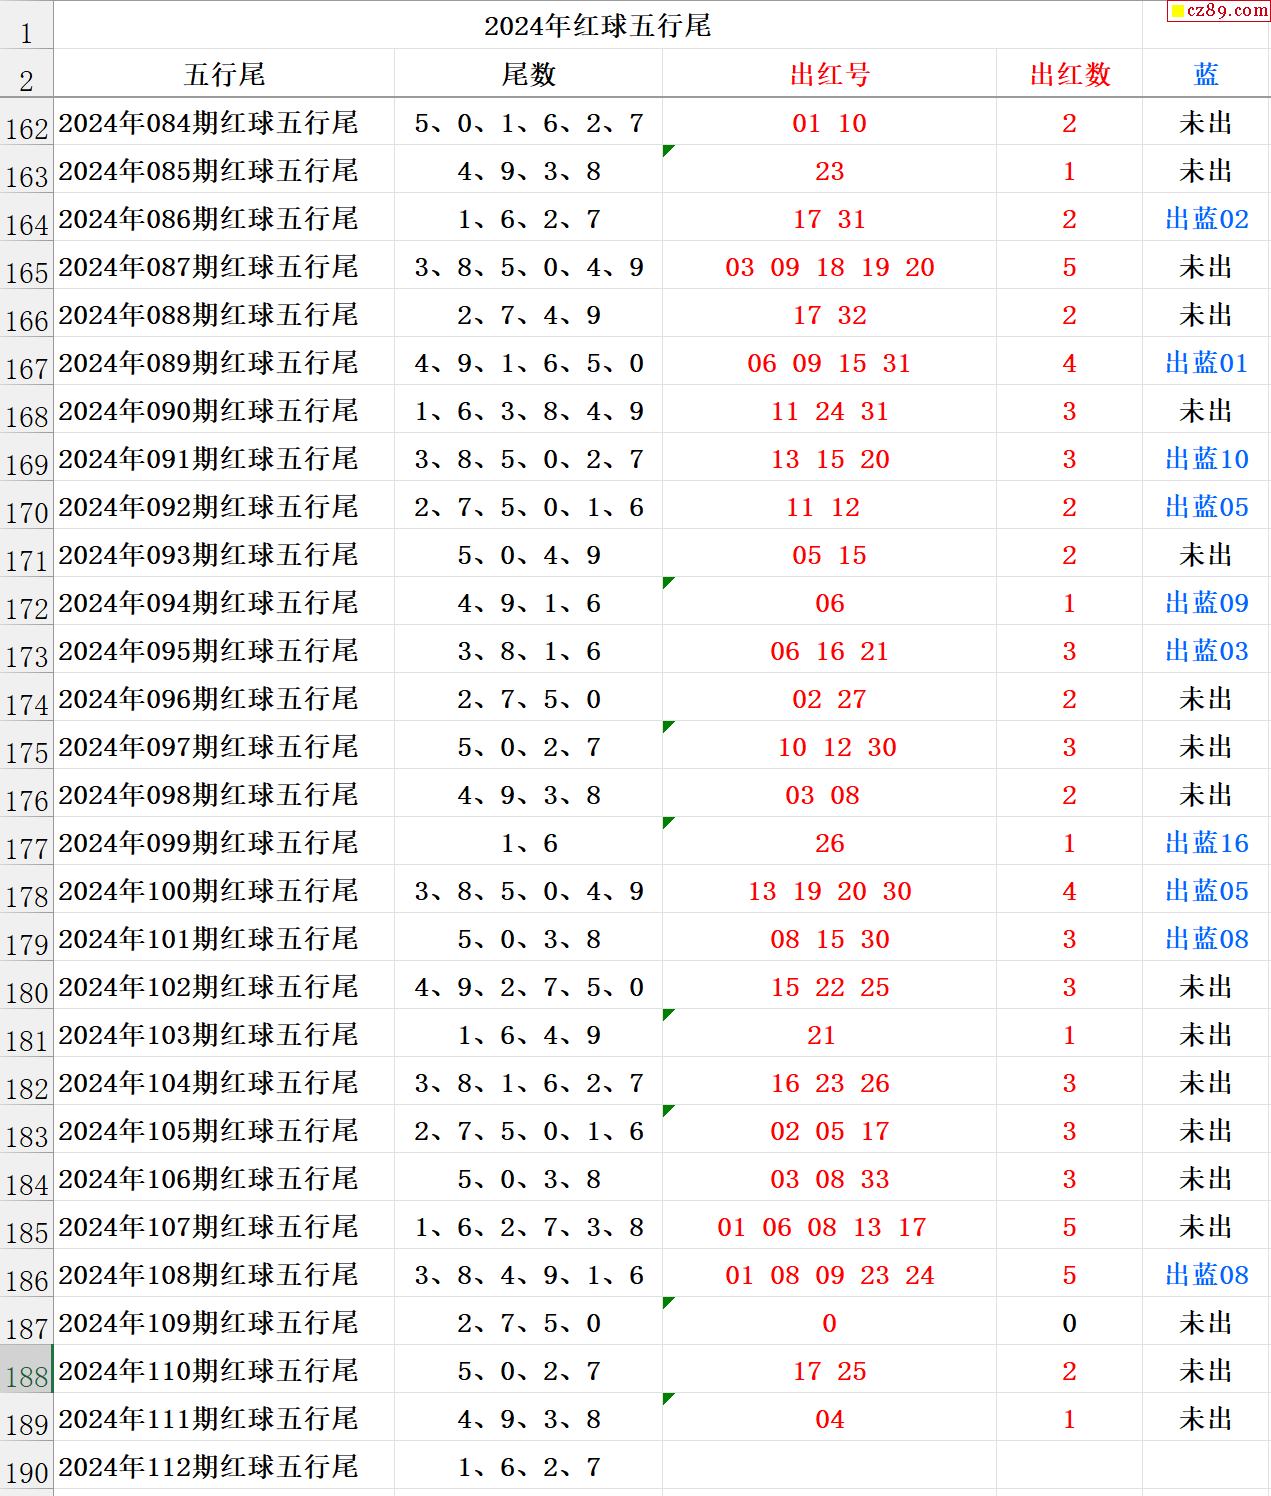Select red numbers cell 17 25

click(x=829, y=1370)
